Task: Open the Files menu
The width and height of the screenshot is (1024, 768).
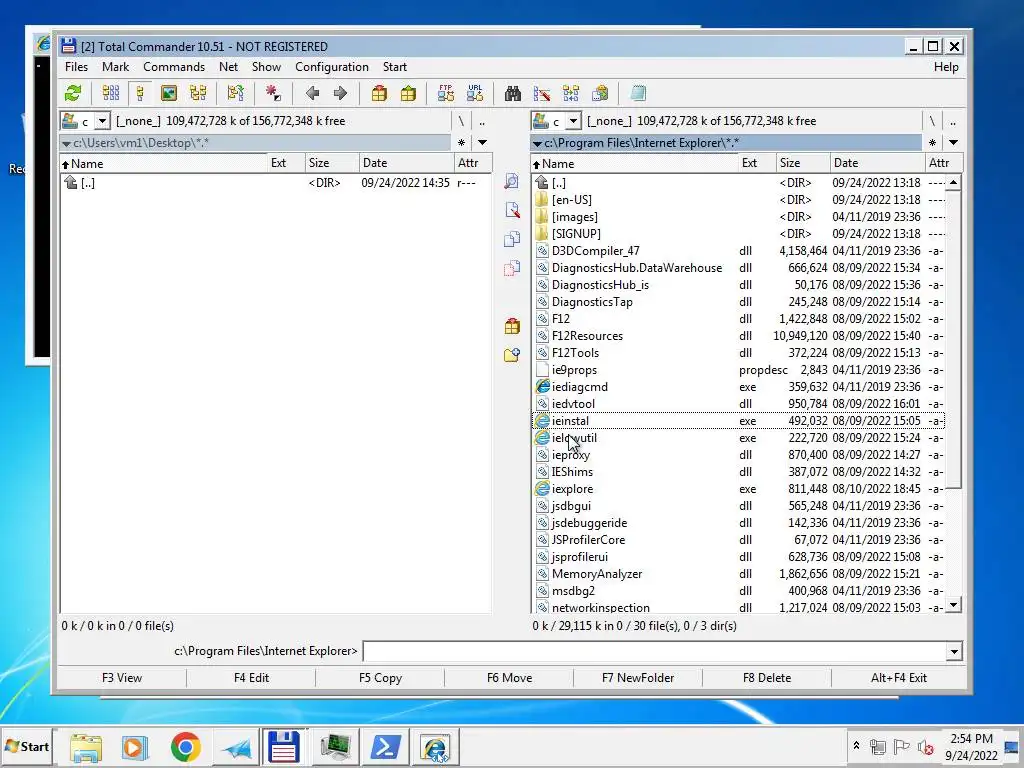Action: click(76, 67)
